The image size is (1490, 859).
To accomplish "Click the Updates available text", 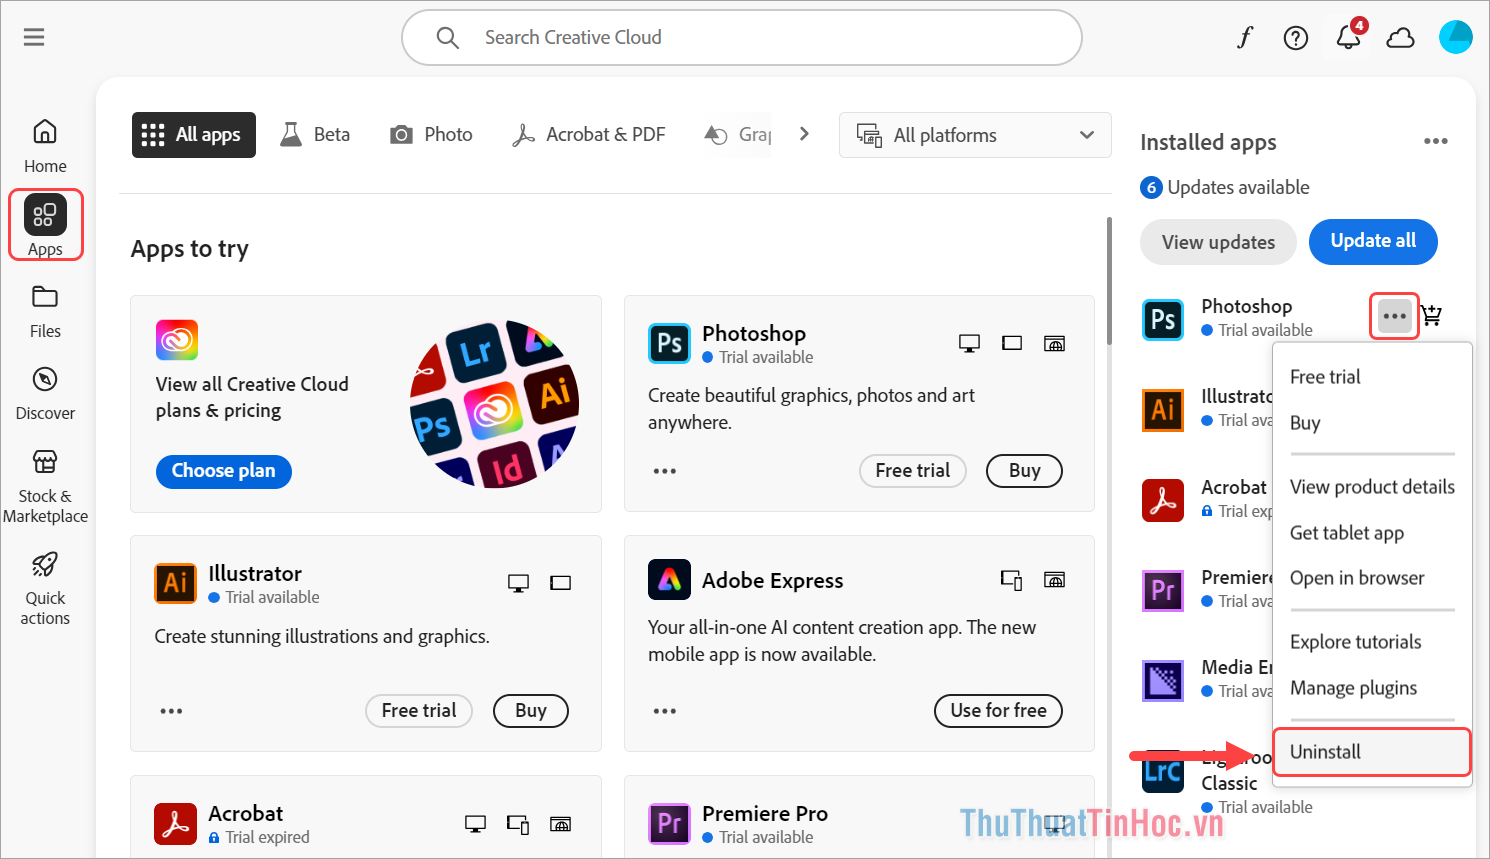I will (1238, 187).
